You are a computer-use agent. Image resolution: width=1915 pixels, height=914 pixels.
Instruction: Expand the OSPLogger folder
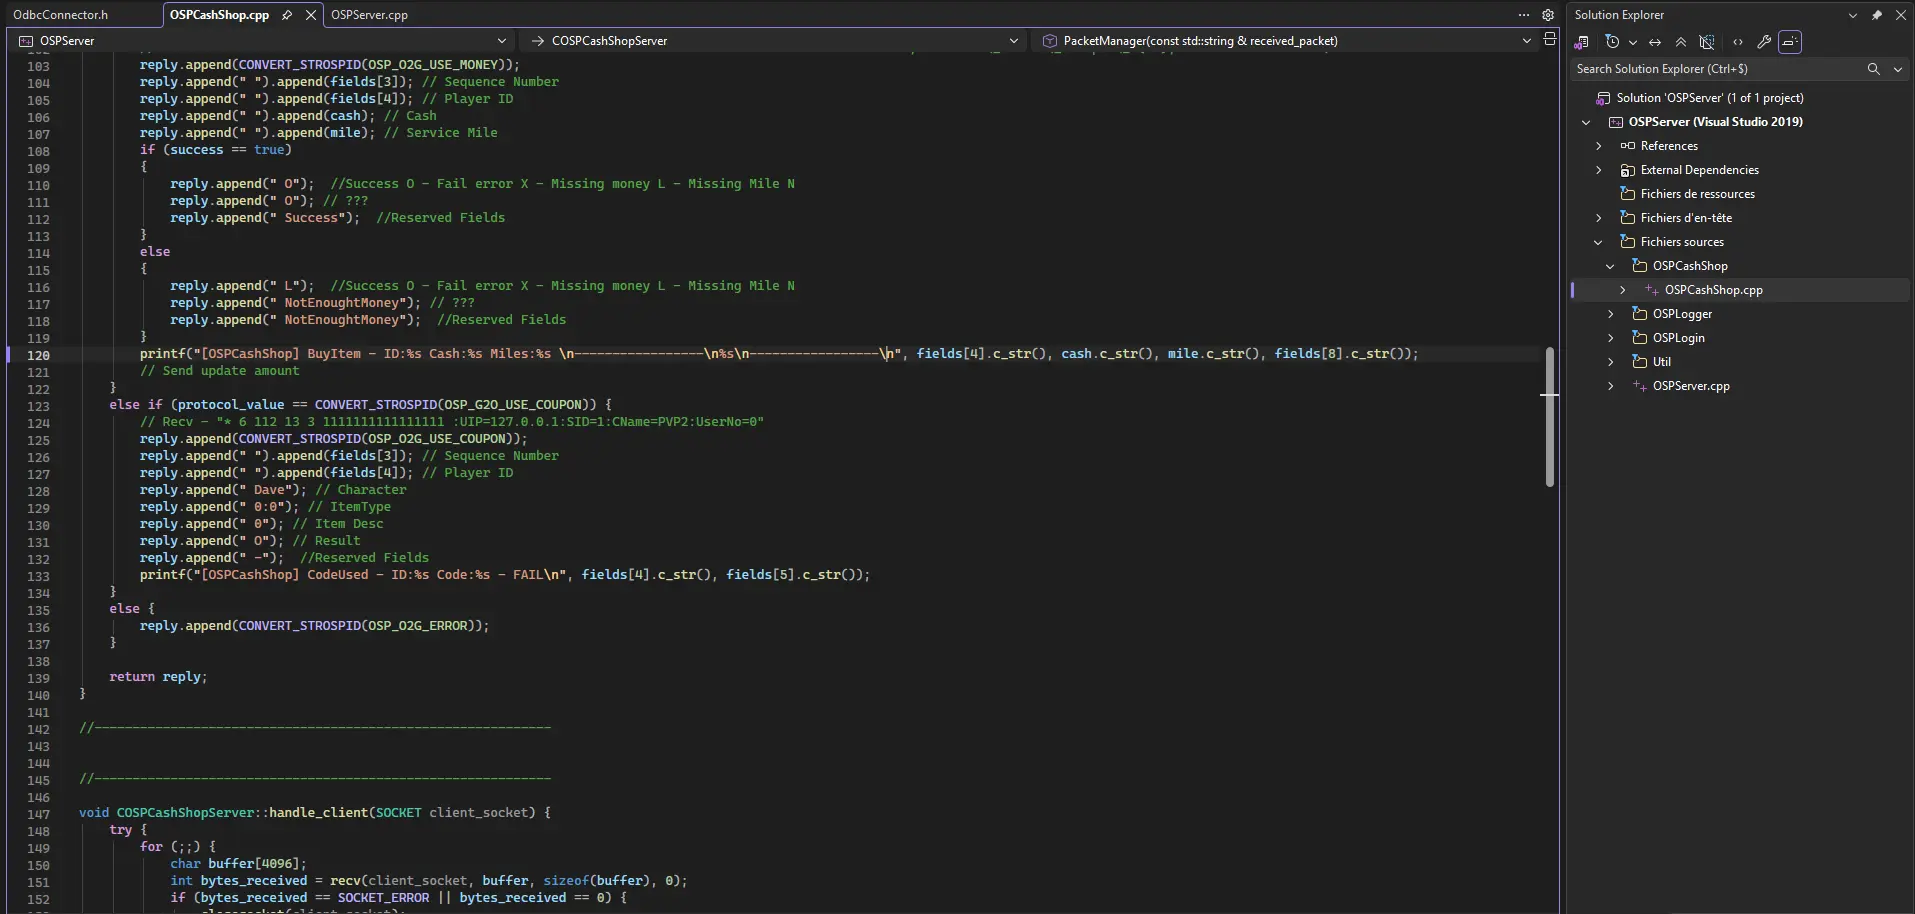pyautogui.click(x=1610, y=314)
